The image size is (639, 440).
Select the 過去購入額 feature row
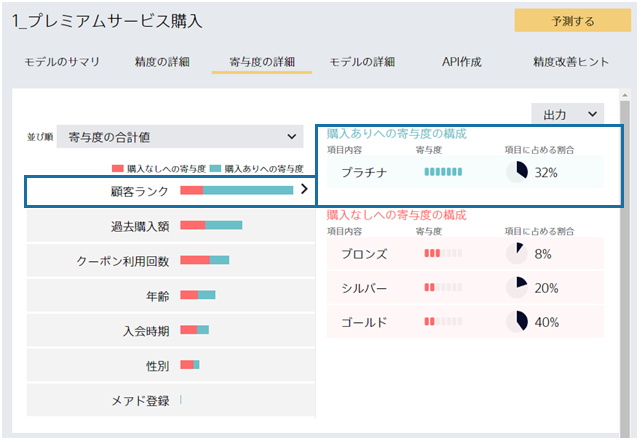(x=171, y=226)
